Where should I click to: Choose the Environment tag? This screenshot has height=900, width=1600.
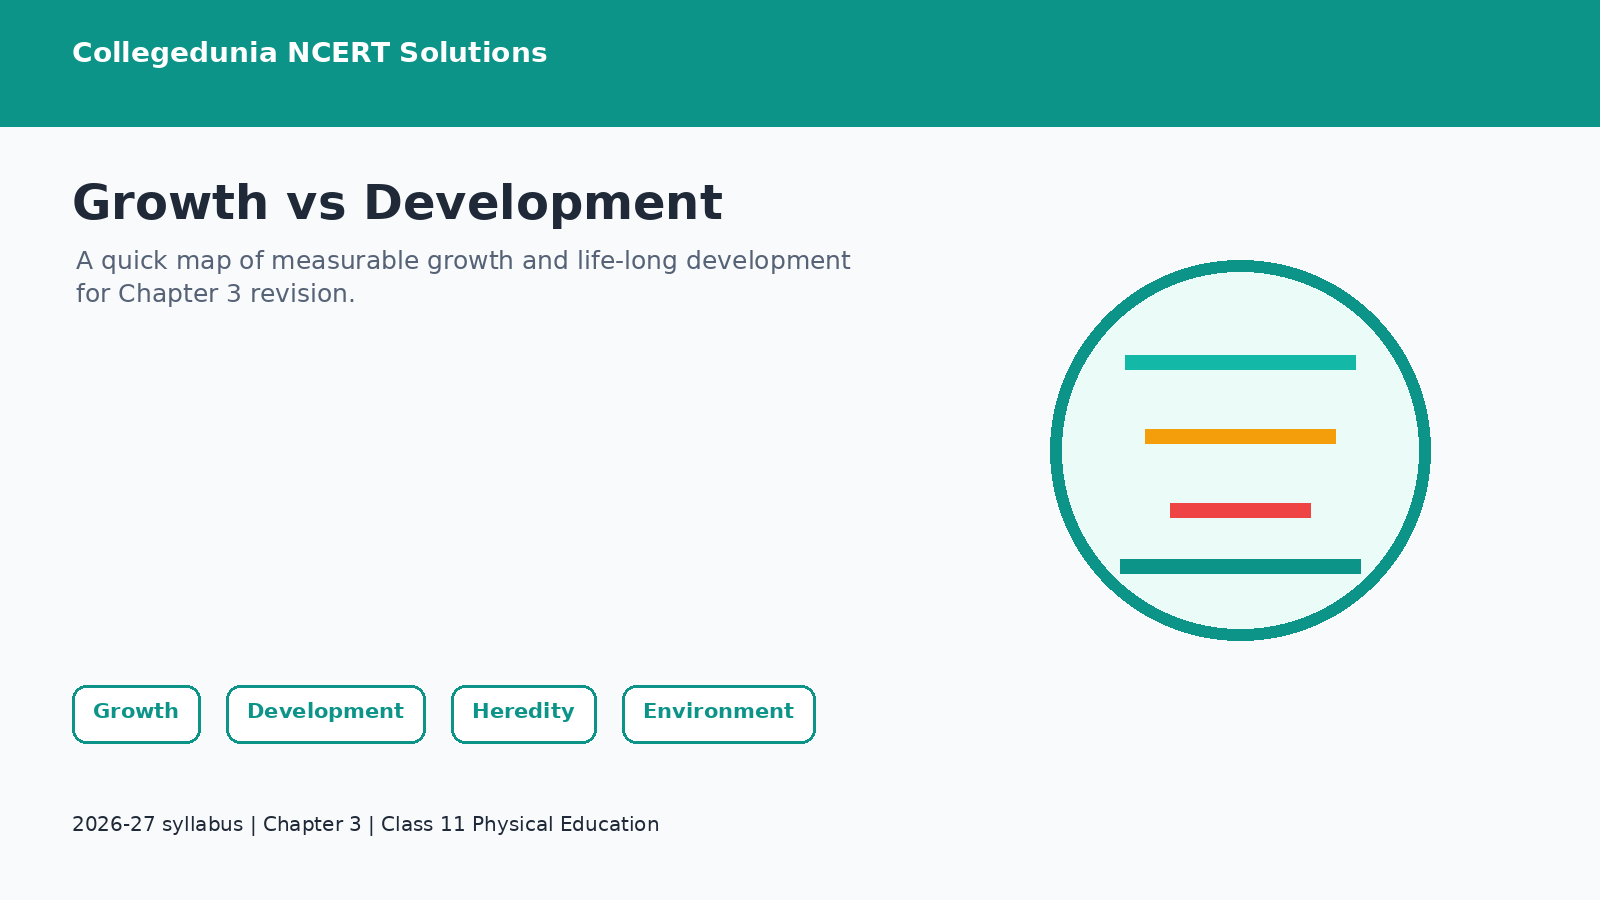[719, 714]
